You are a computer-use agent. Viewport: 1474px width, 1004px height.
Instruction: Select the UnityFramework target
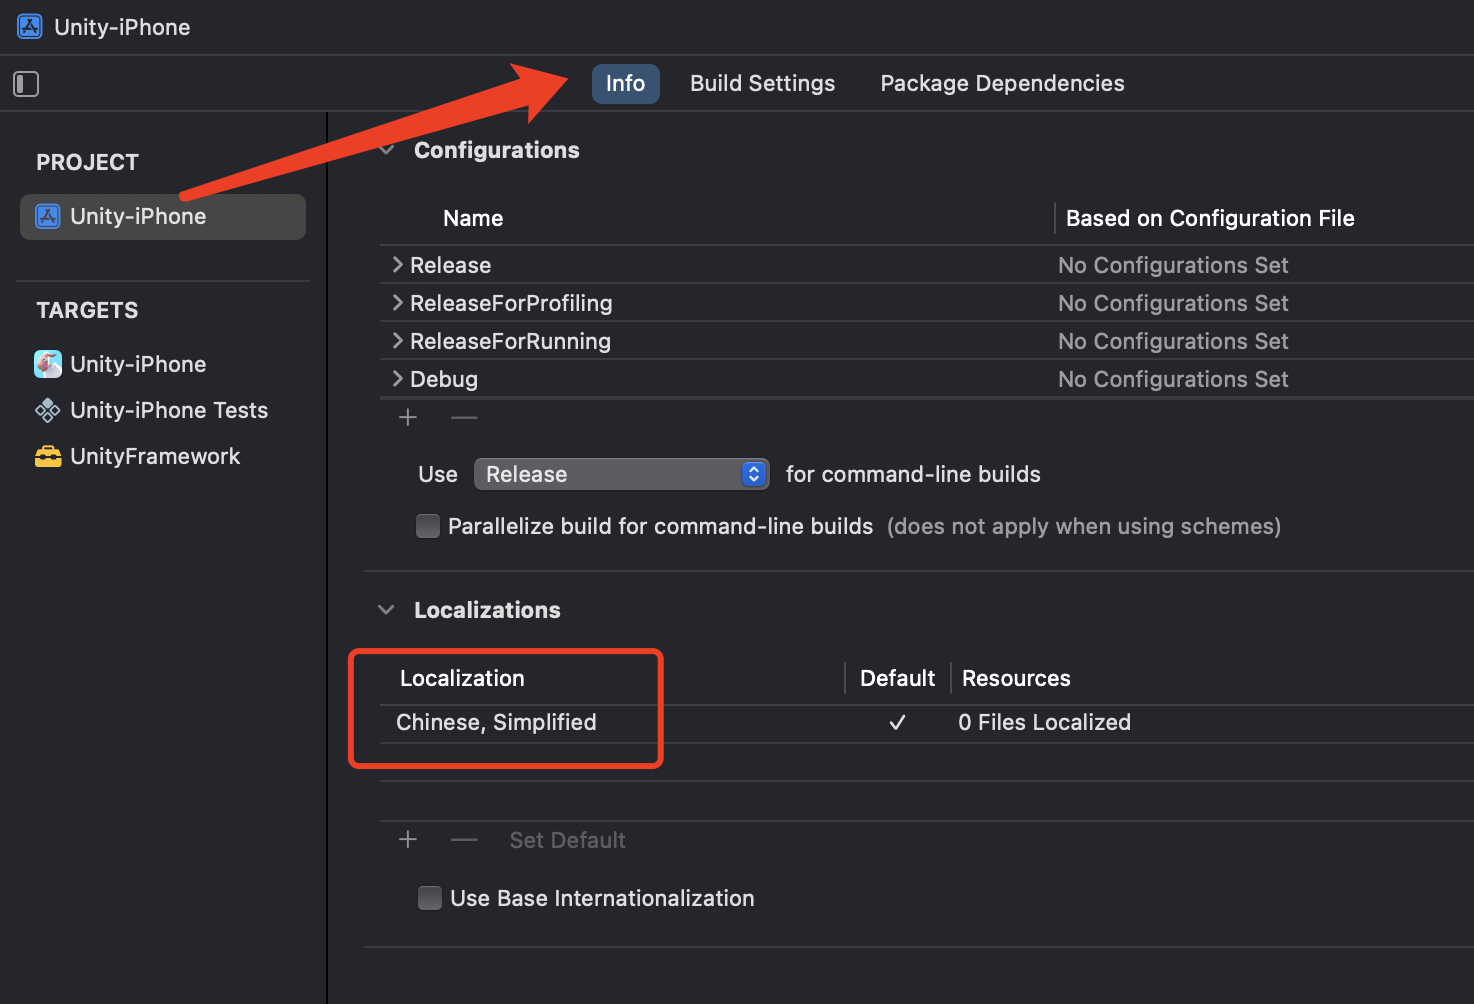pyautogui.click(x=138, y=456)
